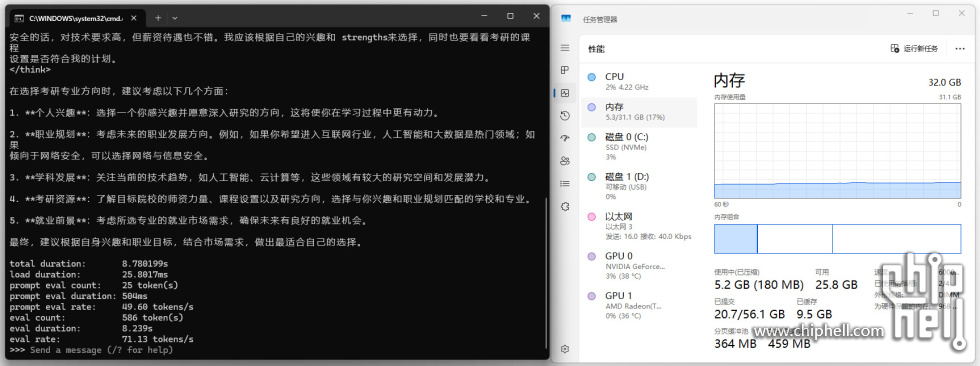Click the 'load duration: 25.8017ms' line
Image resolution: width=980 pixels, height=366 pixels.
tap(89, 274)
